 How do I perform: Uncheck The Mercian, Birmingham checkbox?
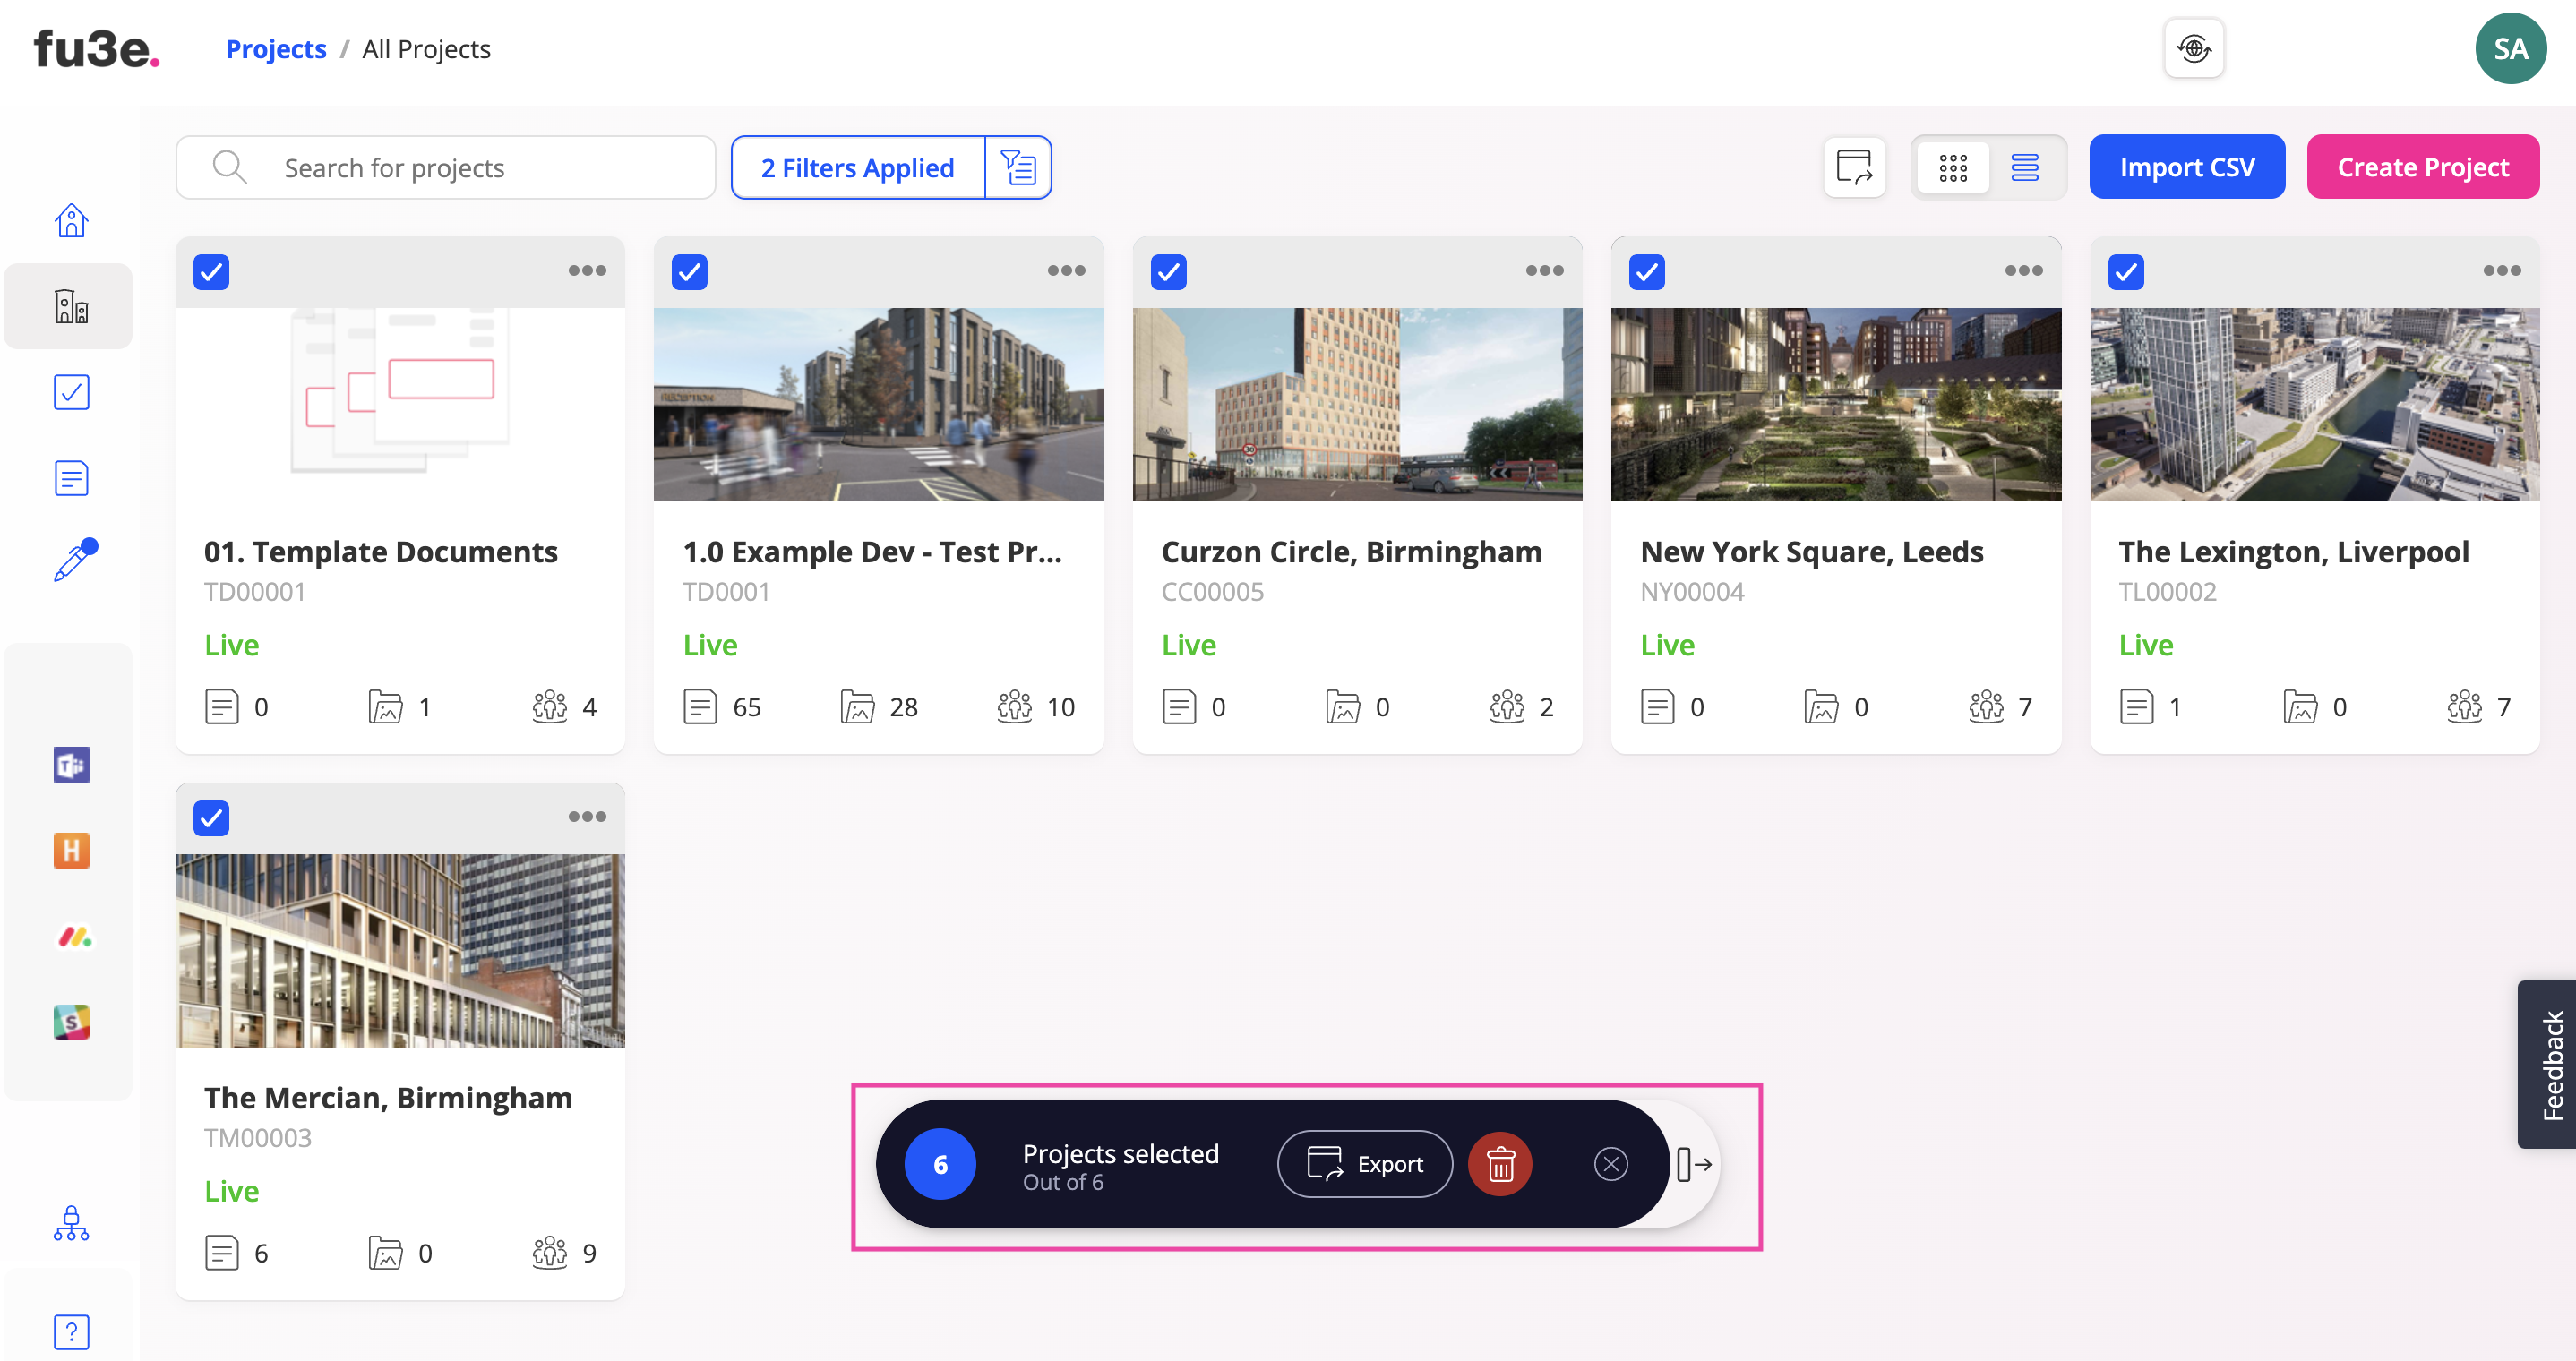211,818
